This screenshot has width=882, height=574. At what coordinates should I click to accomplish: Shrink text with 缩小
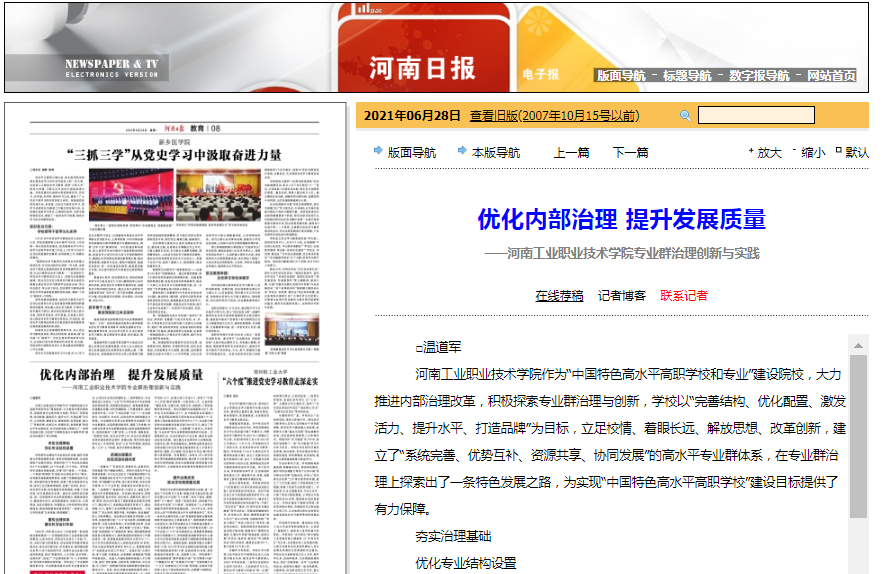coord(812,153)
